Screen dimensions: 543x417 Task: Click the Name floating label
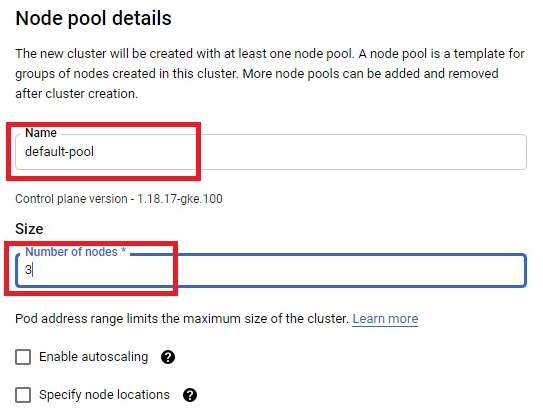coord(41,133)
